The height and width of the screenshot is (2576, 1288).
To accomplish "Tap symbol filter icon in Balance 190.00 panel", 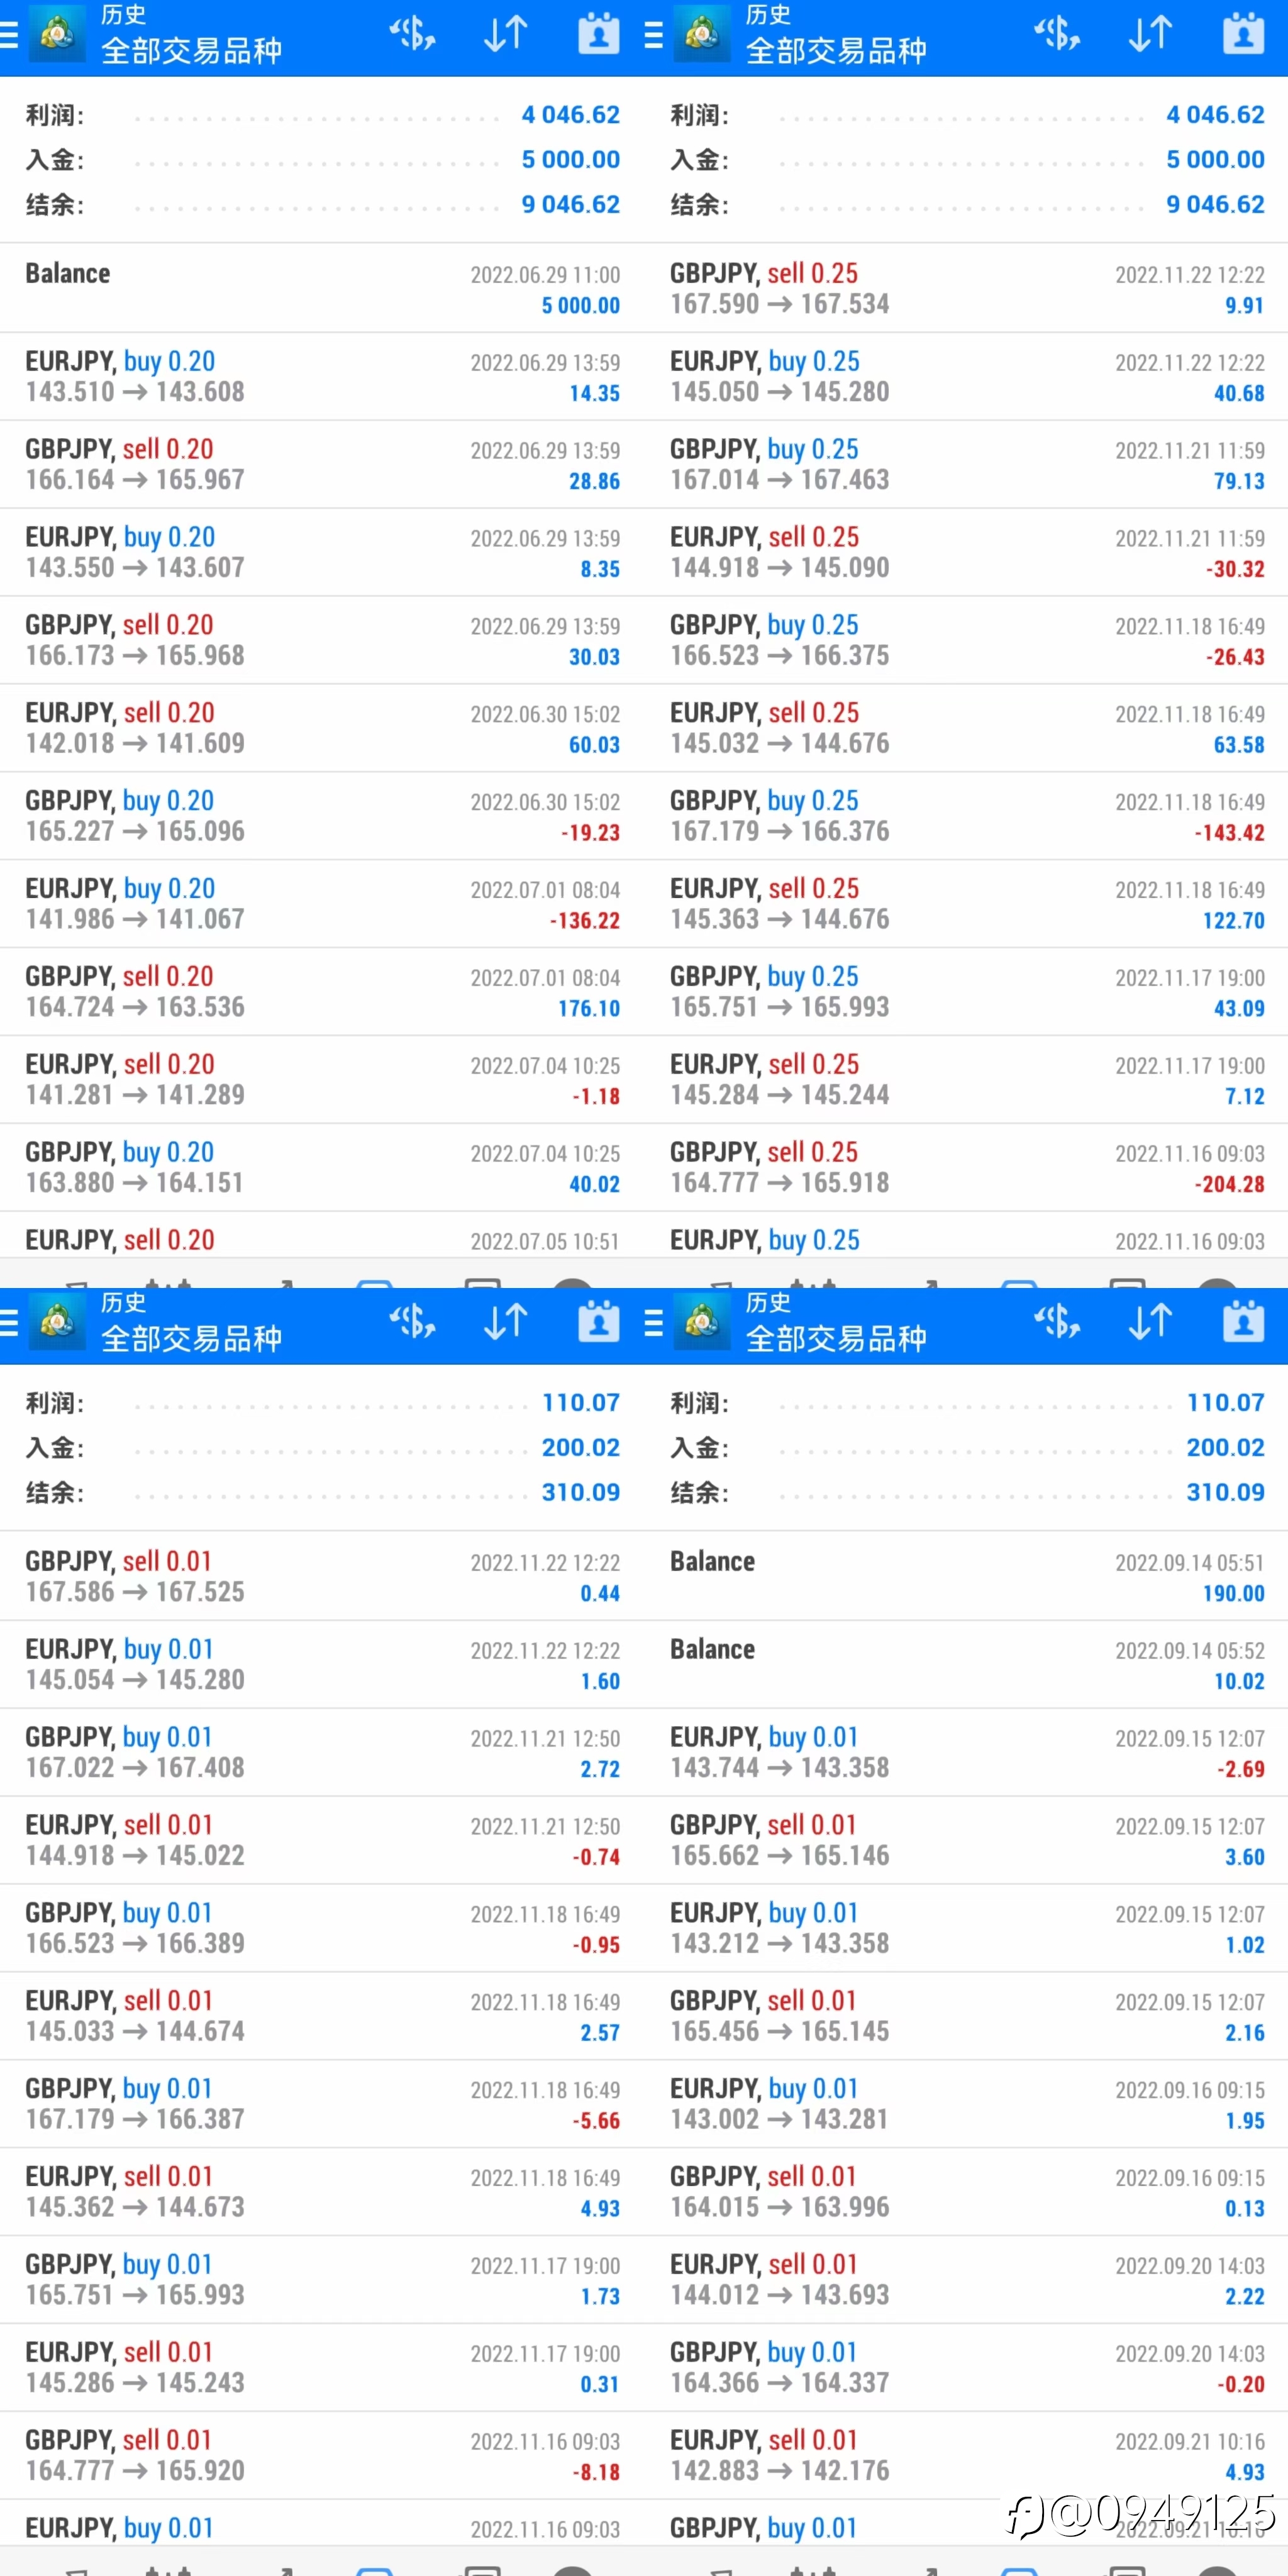I will 1057,1322.
